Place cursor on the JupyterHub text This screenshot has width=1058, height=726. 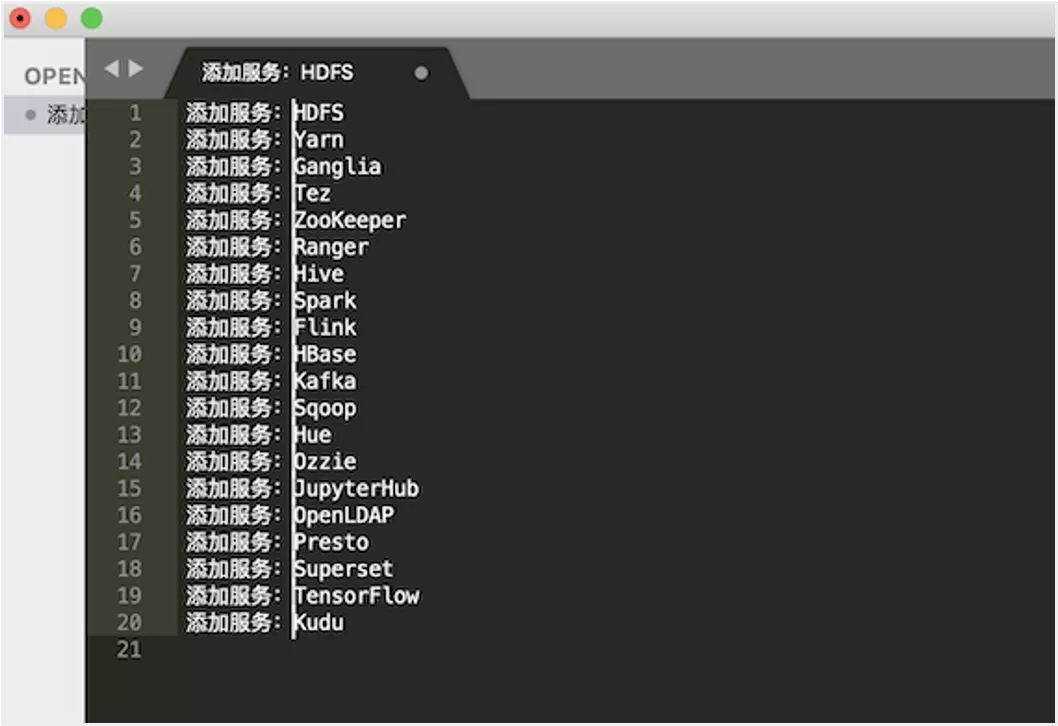(357, 488)
